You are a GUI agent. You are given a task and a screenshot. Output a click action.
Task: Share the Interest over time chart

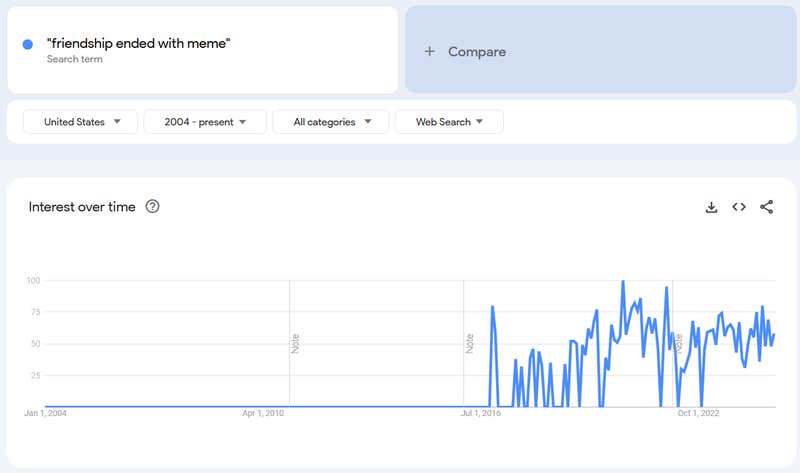point(767,207)
